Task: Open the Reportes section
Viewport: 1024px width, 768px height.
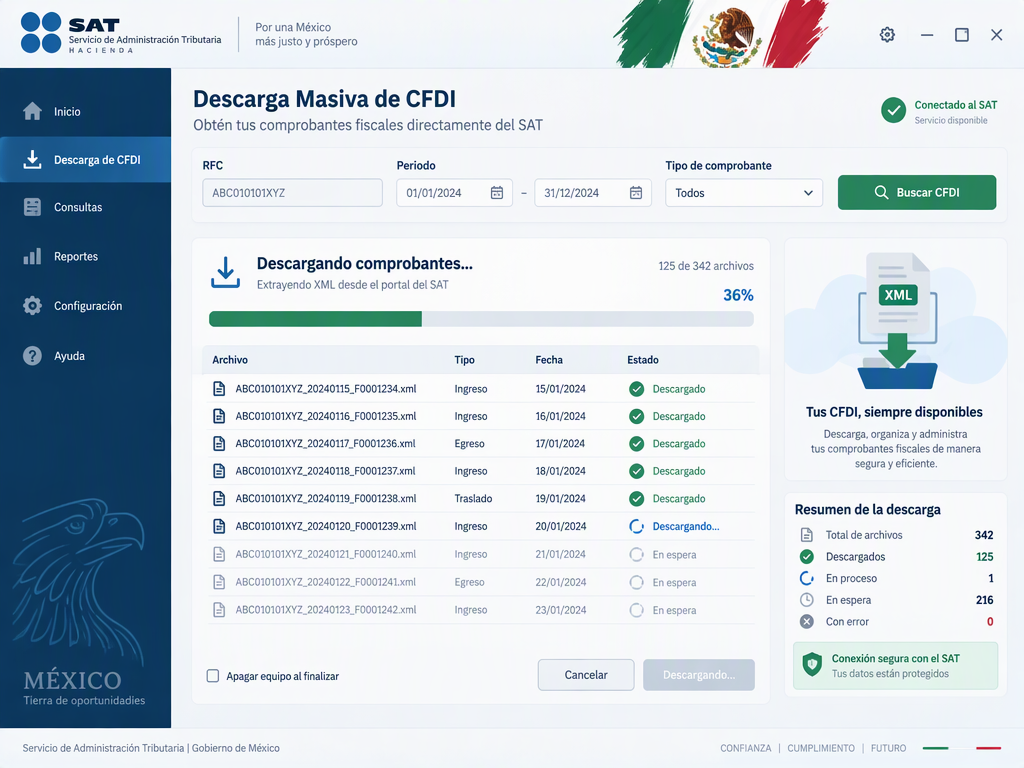Action: tap(86, 256)
